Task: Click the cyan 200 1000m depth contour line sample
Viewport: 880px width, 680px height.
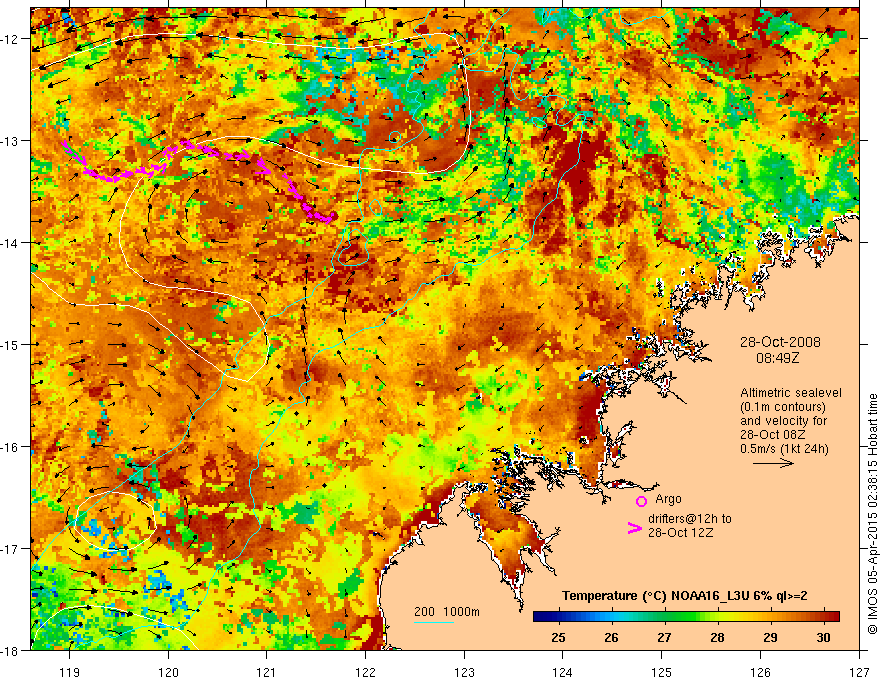Action: (x=434, y=622)
